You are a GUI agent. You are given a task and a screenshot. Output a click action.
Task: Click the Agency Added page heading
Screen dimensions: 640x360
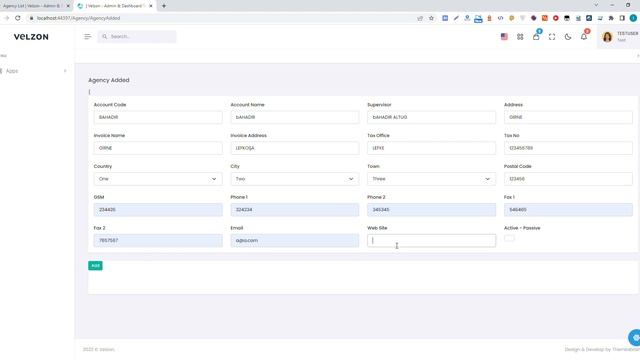109,80
